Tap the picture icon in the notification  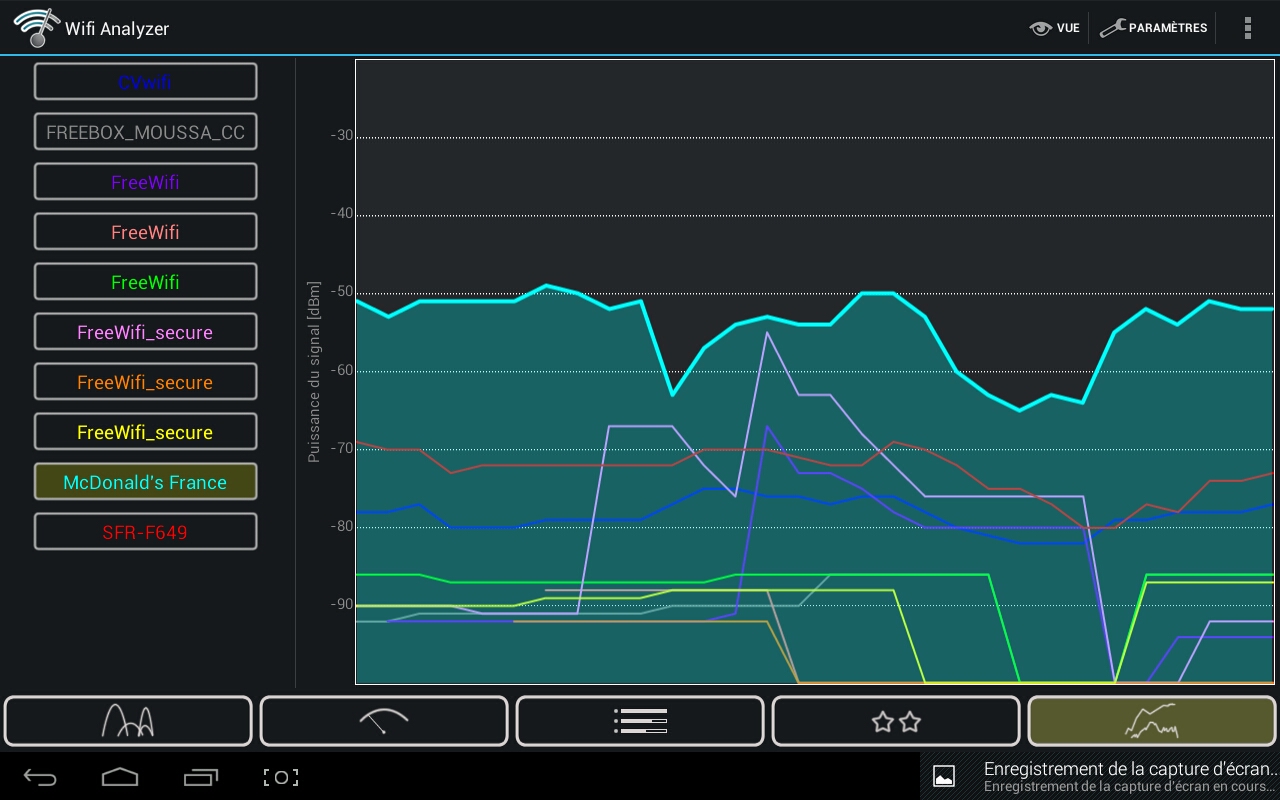click(x=943, y=776)
